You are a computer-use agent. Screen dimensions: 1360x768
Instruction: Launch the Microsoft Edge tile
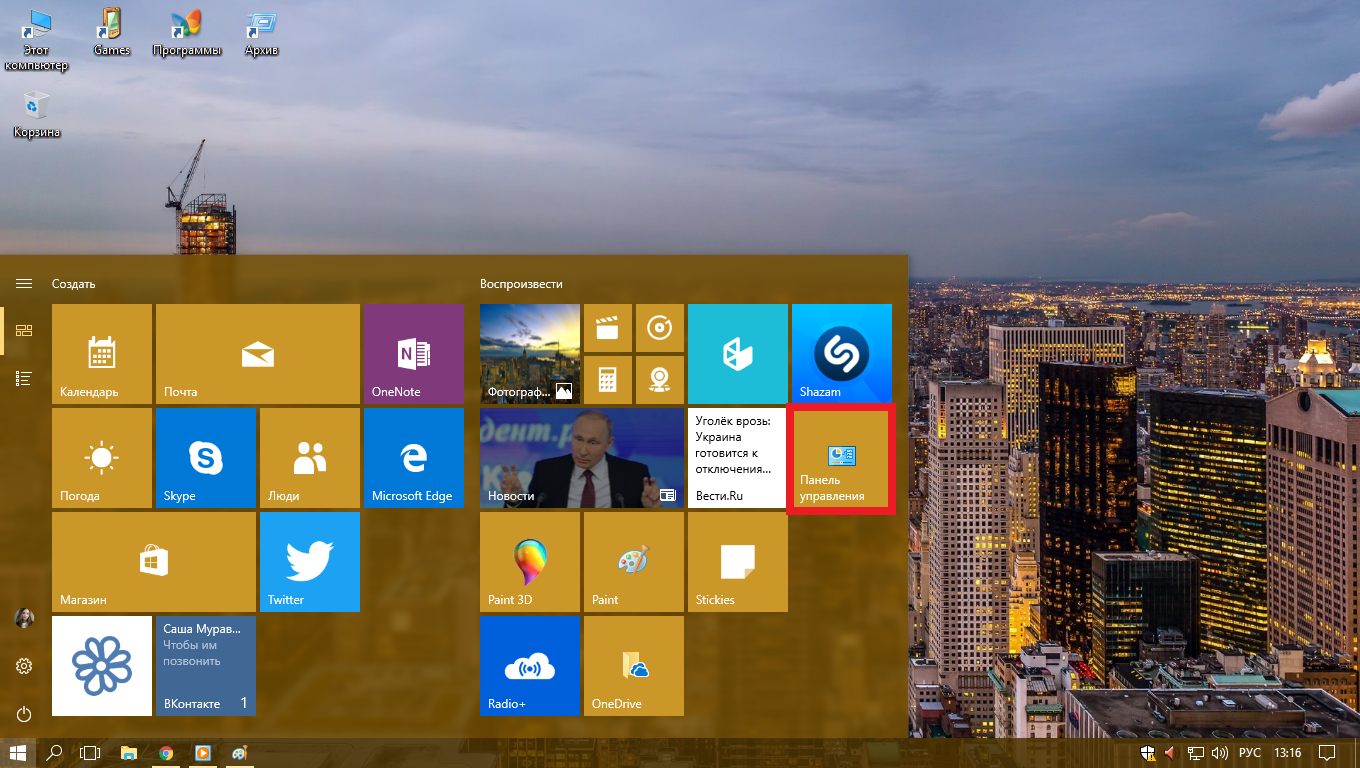coord(414,458)
